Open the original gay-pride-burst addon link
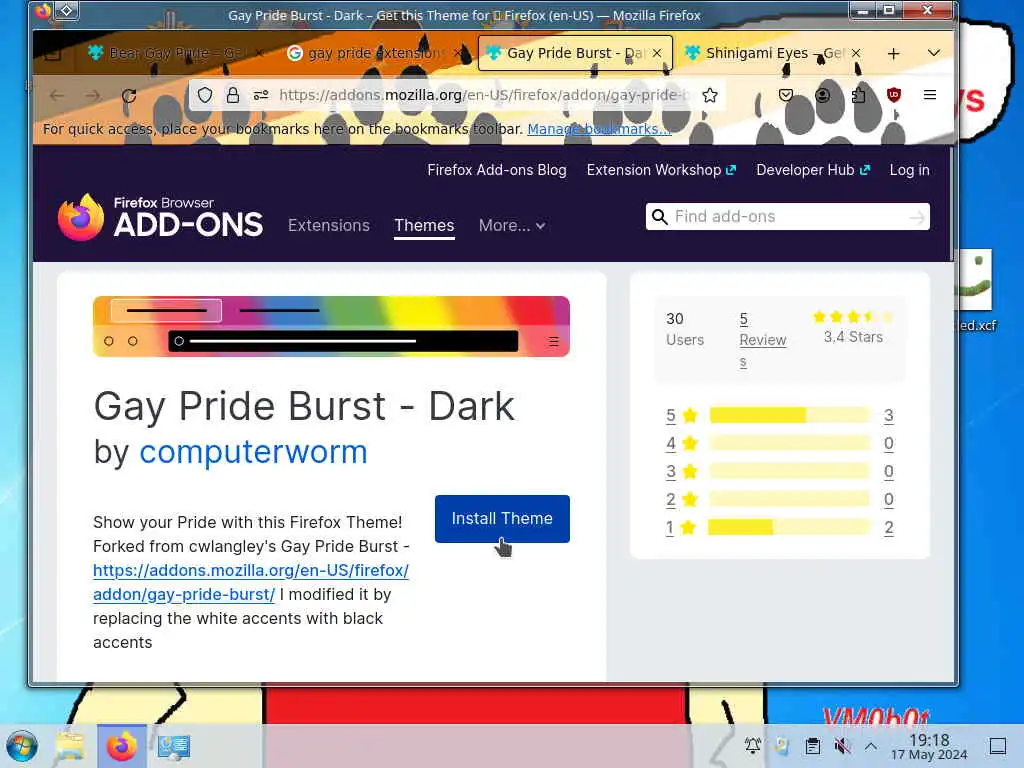The image size is (1024, 768). tap(251, 583)
